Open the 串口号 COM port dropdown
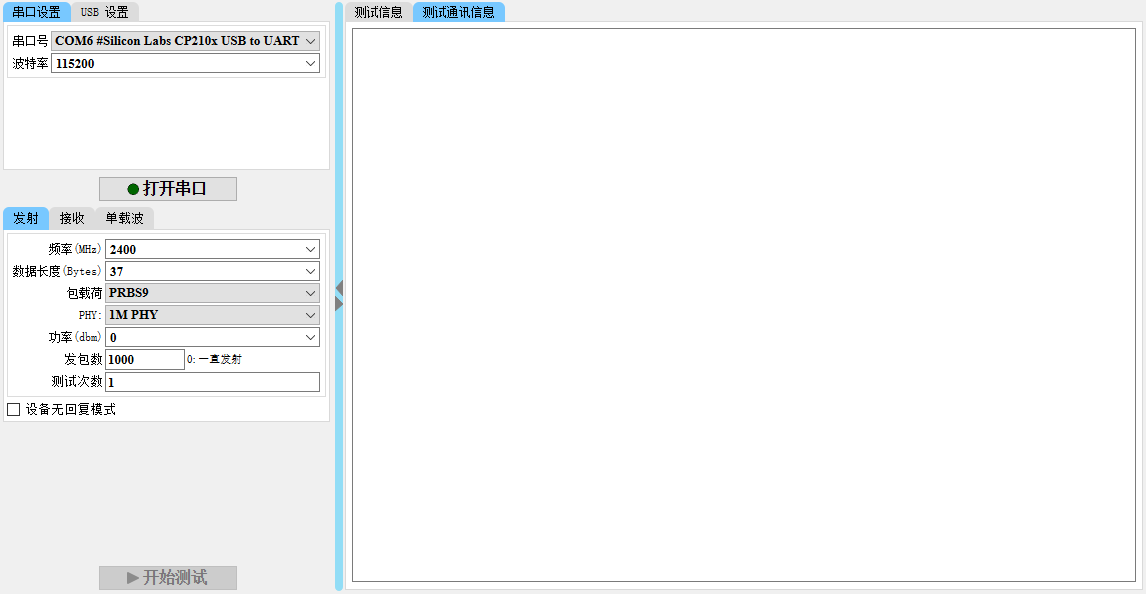Screen dimensions: 1146x594 click(313, 41)
